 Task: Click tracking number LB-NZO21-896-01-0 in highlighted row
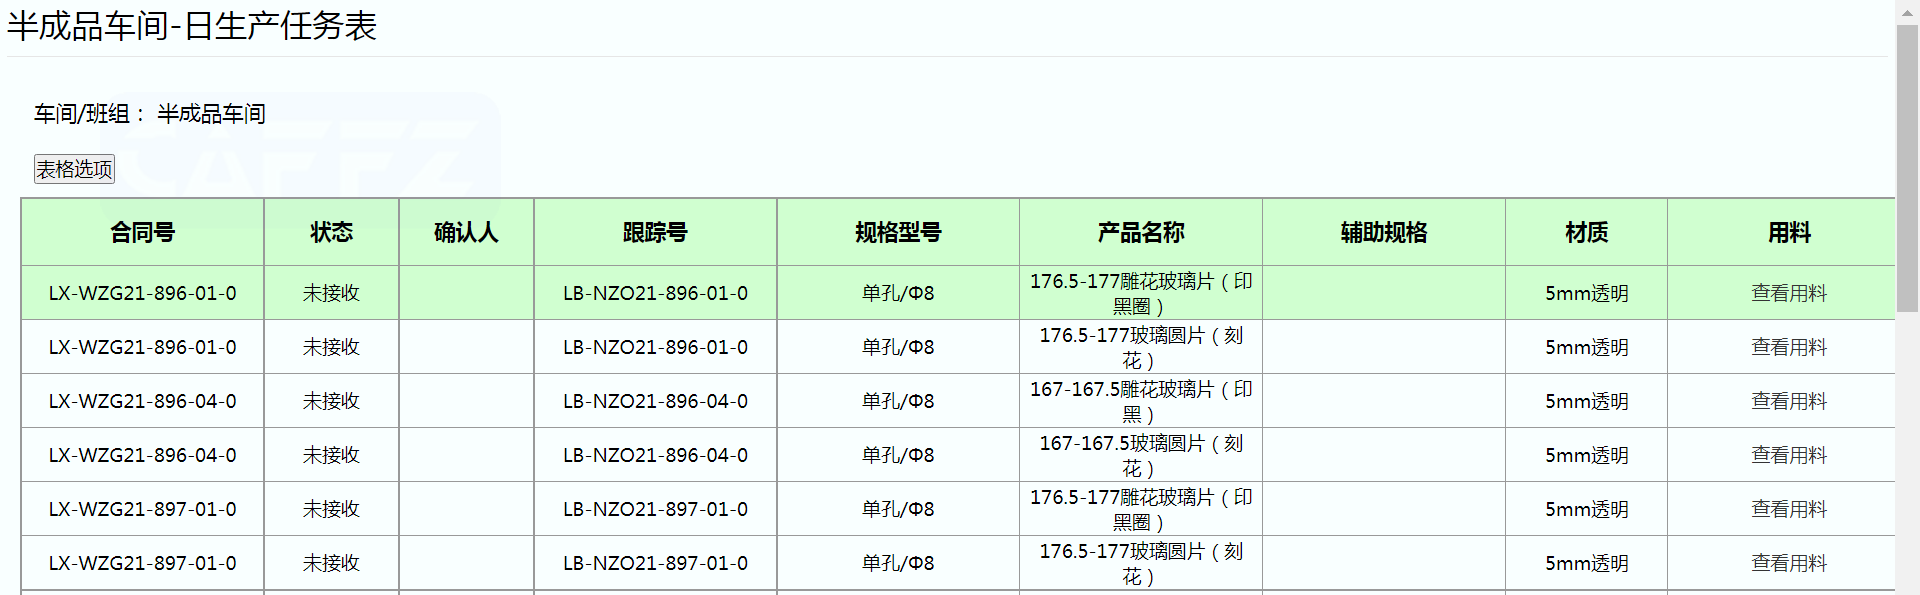click(x=655, y=293)
